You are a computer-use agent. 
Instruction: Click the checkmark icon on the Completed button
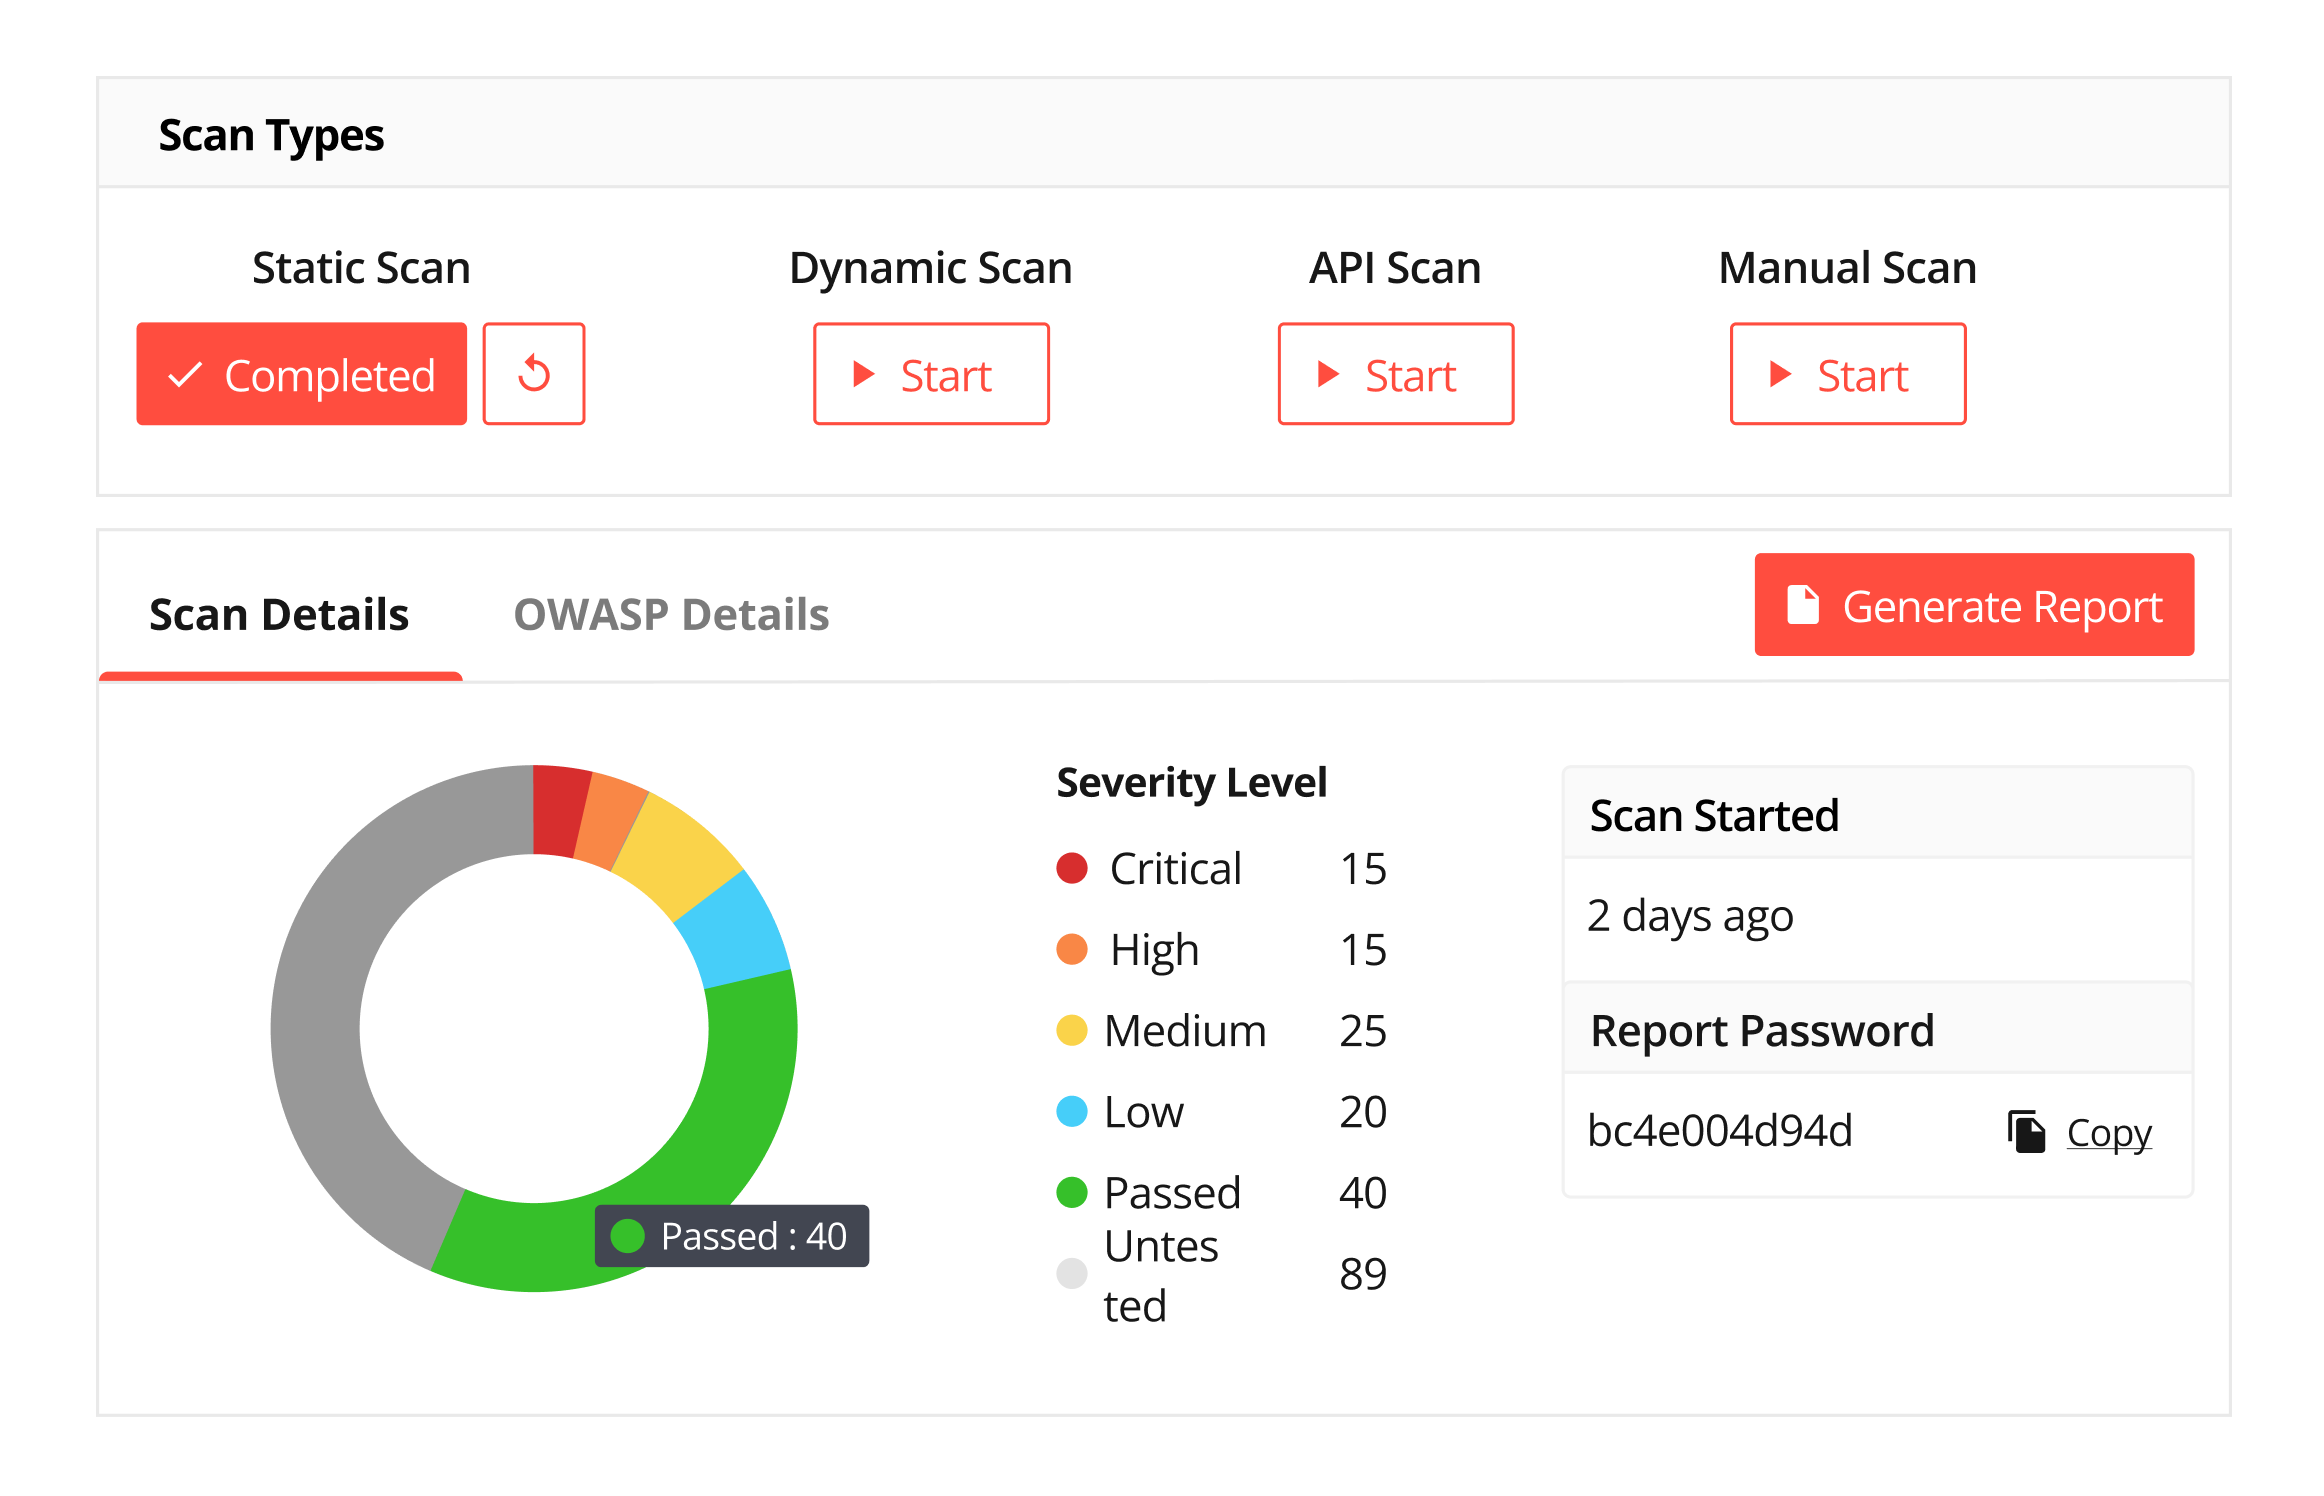[183, 374]
